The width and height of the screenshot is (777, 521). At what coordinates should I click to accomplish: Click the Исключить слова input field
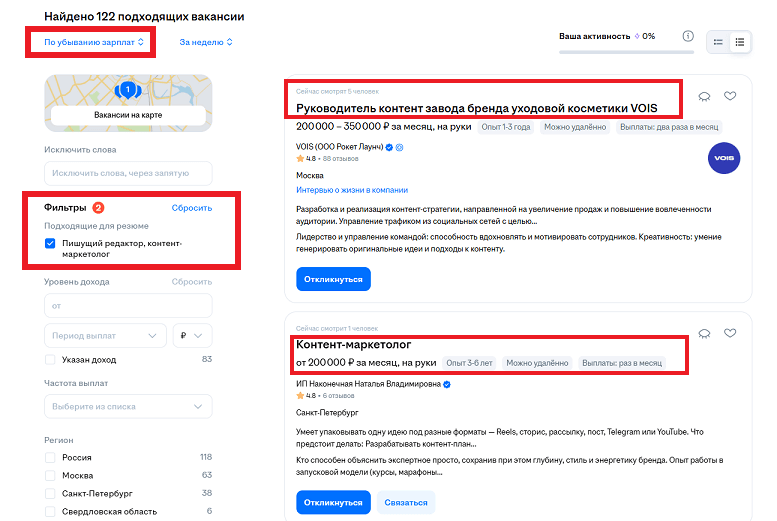click(128, 174)
